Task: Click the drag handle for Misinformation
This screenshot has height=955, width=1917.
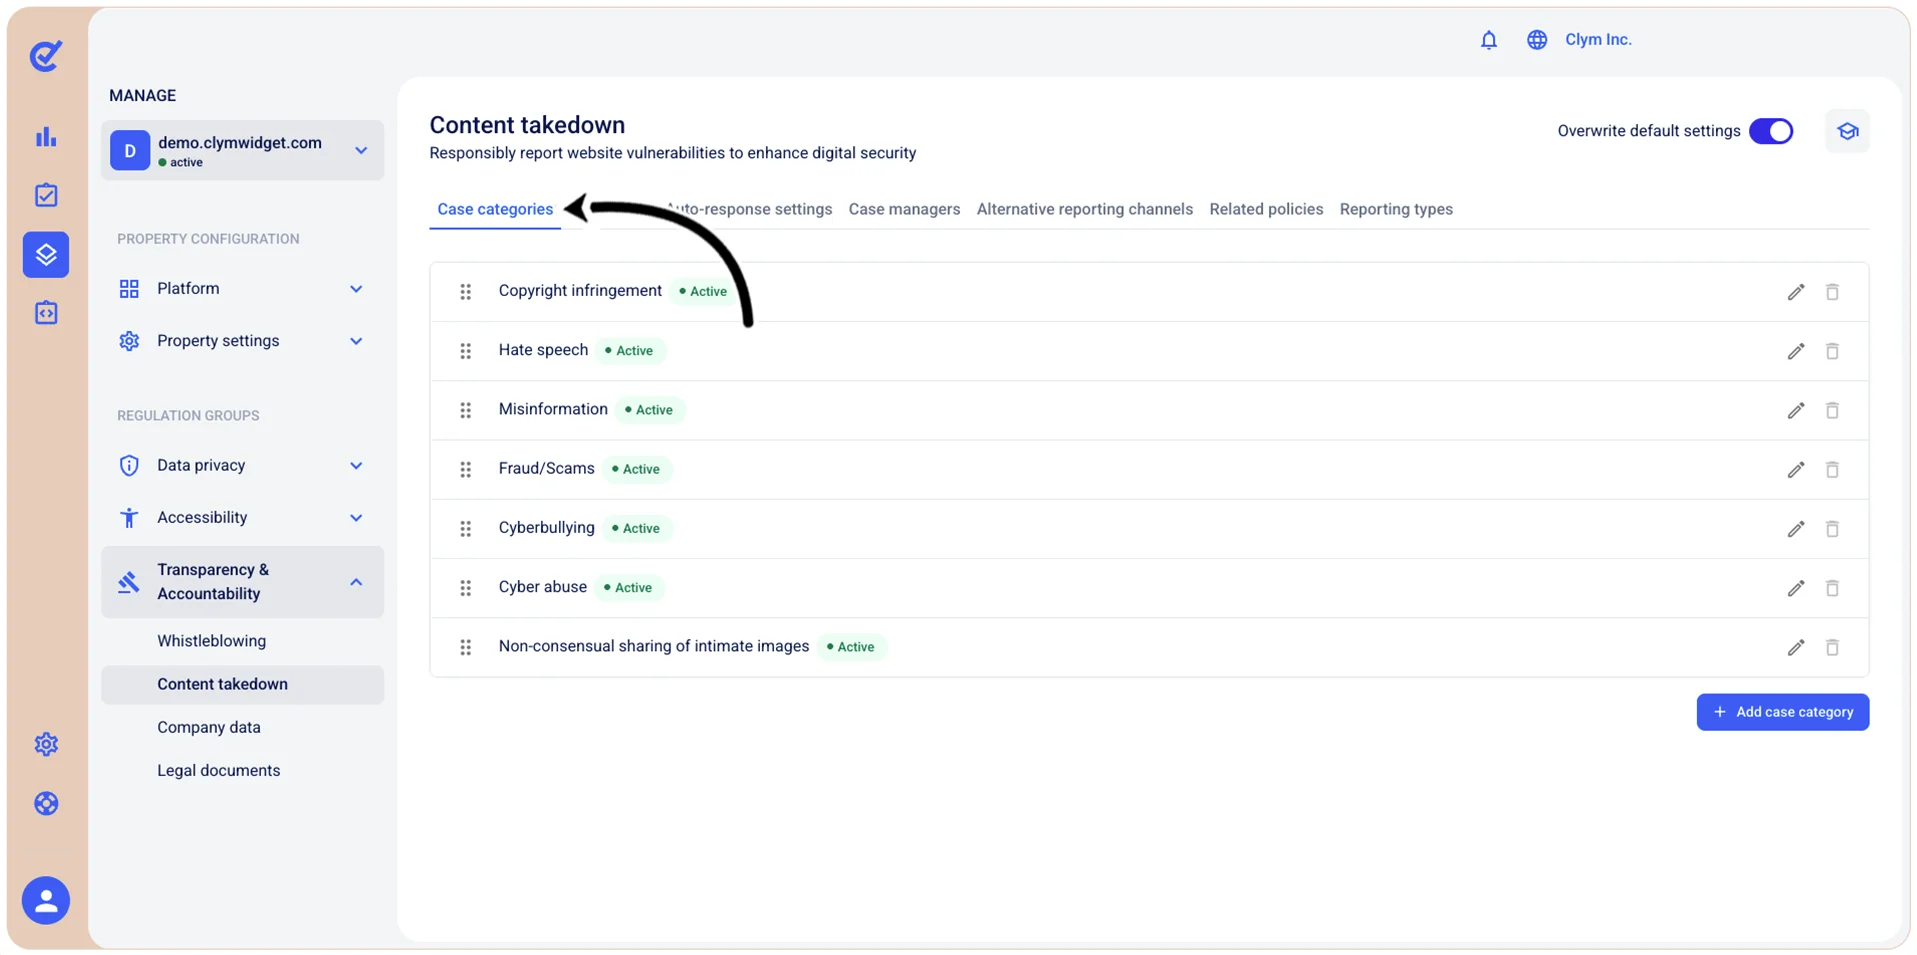Action: coord(466,410)
